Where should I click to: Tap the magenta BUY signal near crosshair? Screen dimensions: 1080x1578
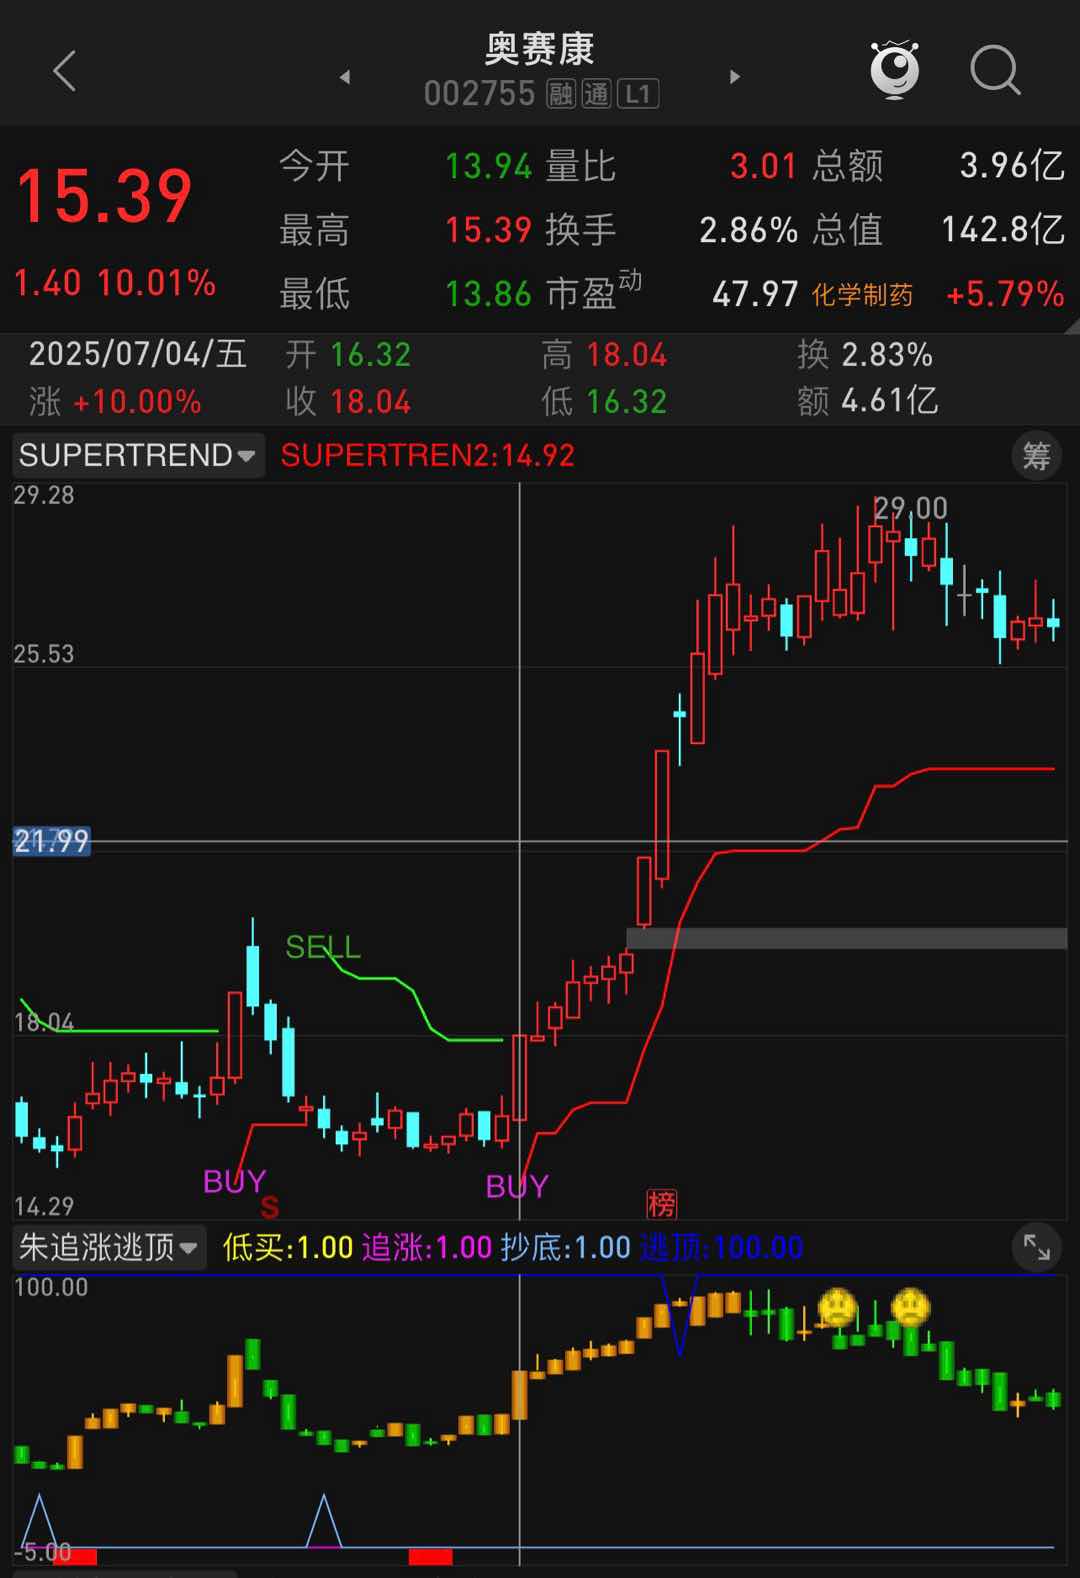coord(517,1186)
